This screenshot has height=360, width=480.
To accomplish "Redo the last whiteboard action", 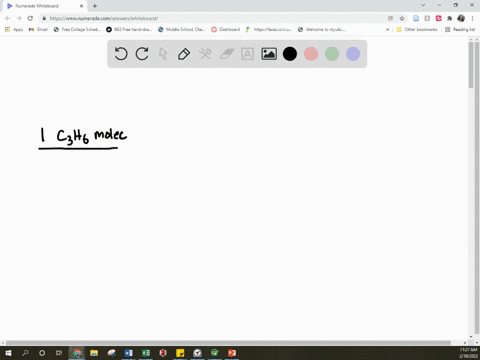I will coord(142,54).
